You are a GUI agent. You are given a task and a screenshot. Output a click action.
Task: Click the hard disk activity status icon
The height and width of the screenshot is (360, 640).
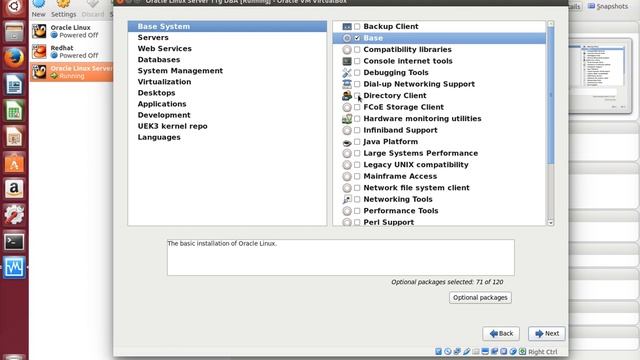click(438, 351)
